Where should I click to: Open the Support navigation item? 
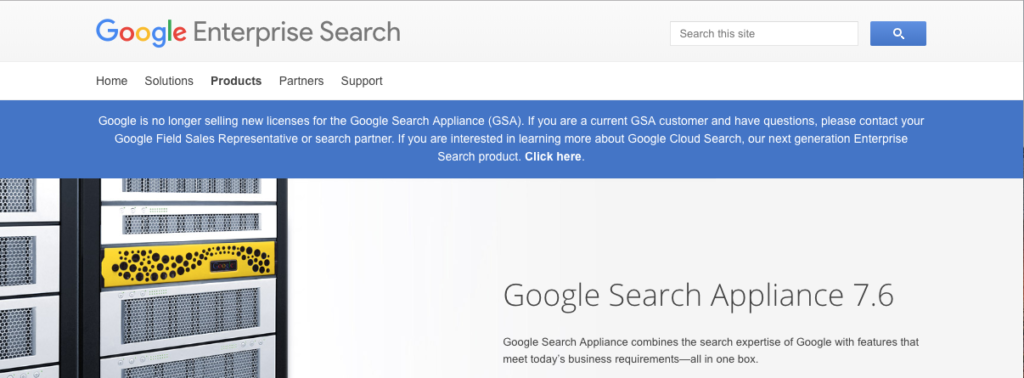pos(362,81)
